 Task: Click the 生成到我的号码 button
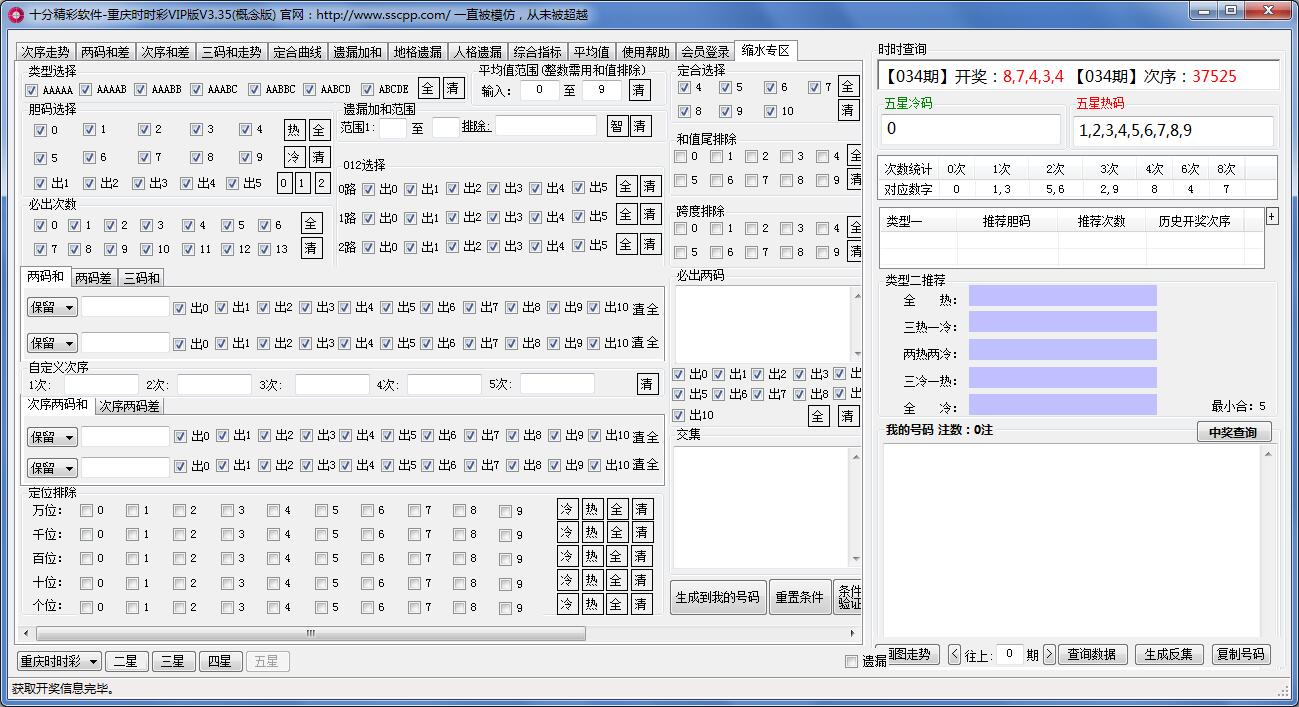coord(718,597)
